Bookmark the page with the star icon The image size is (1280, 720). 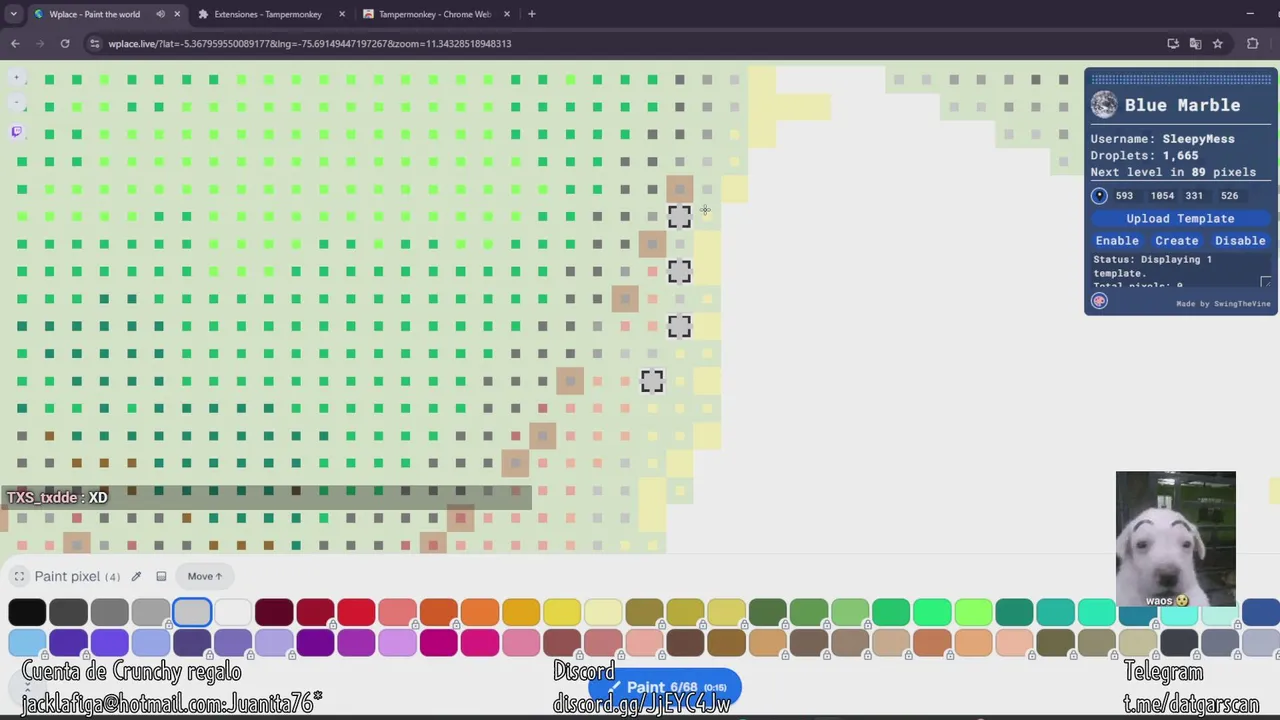(1217, 43)
